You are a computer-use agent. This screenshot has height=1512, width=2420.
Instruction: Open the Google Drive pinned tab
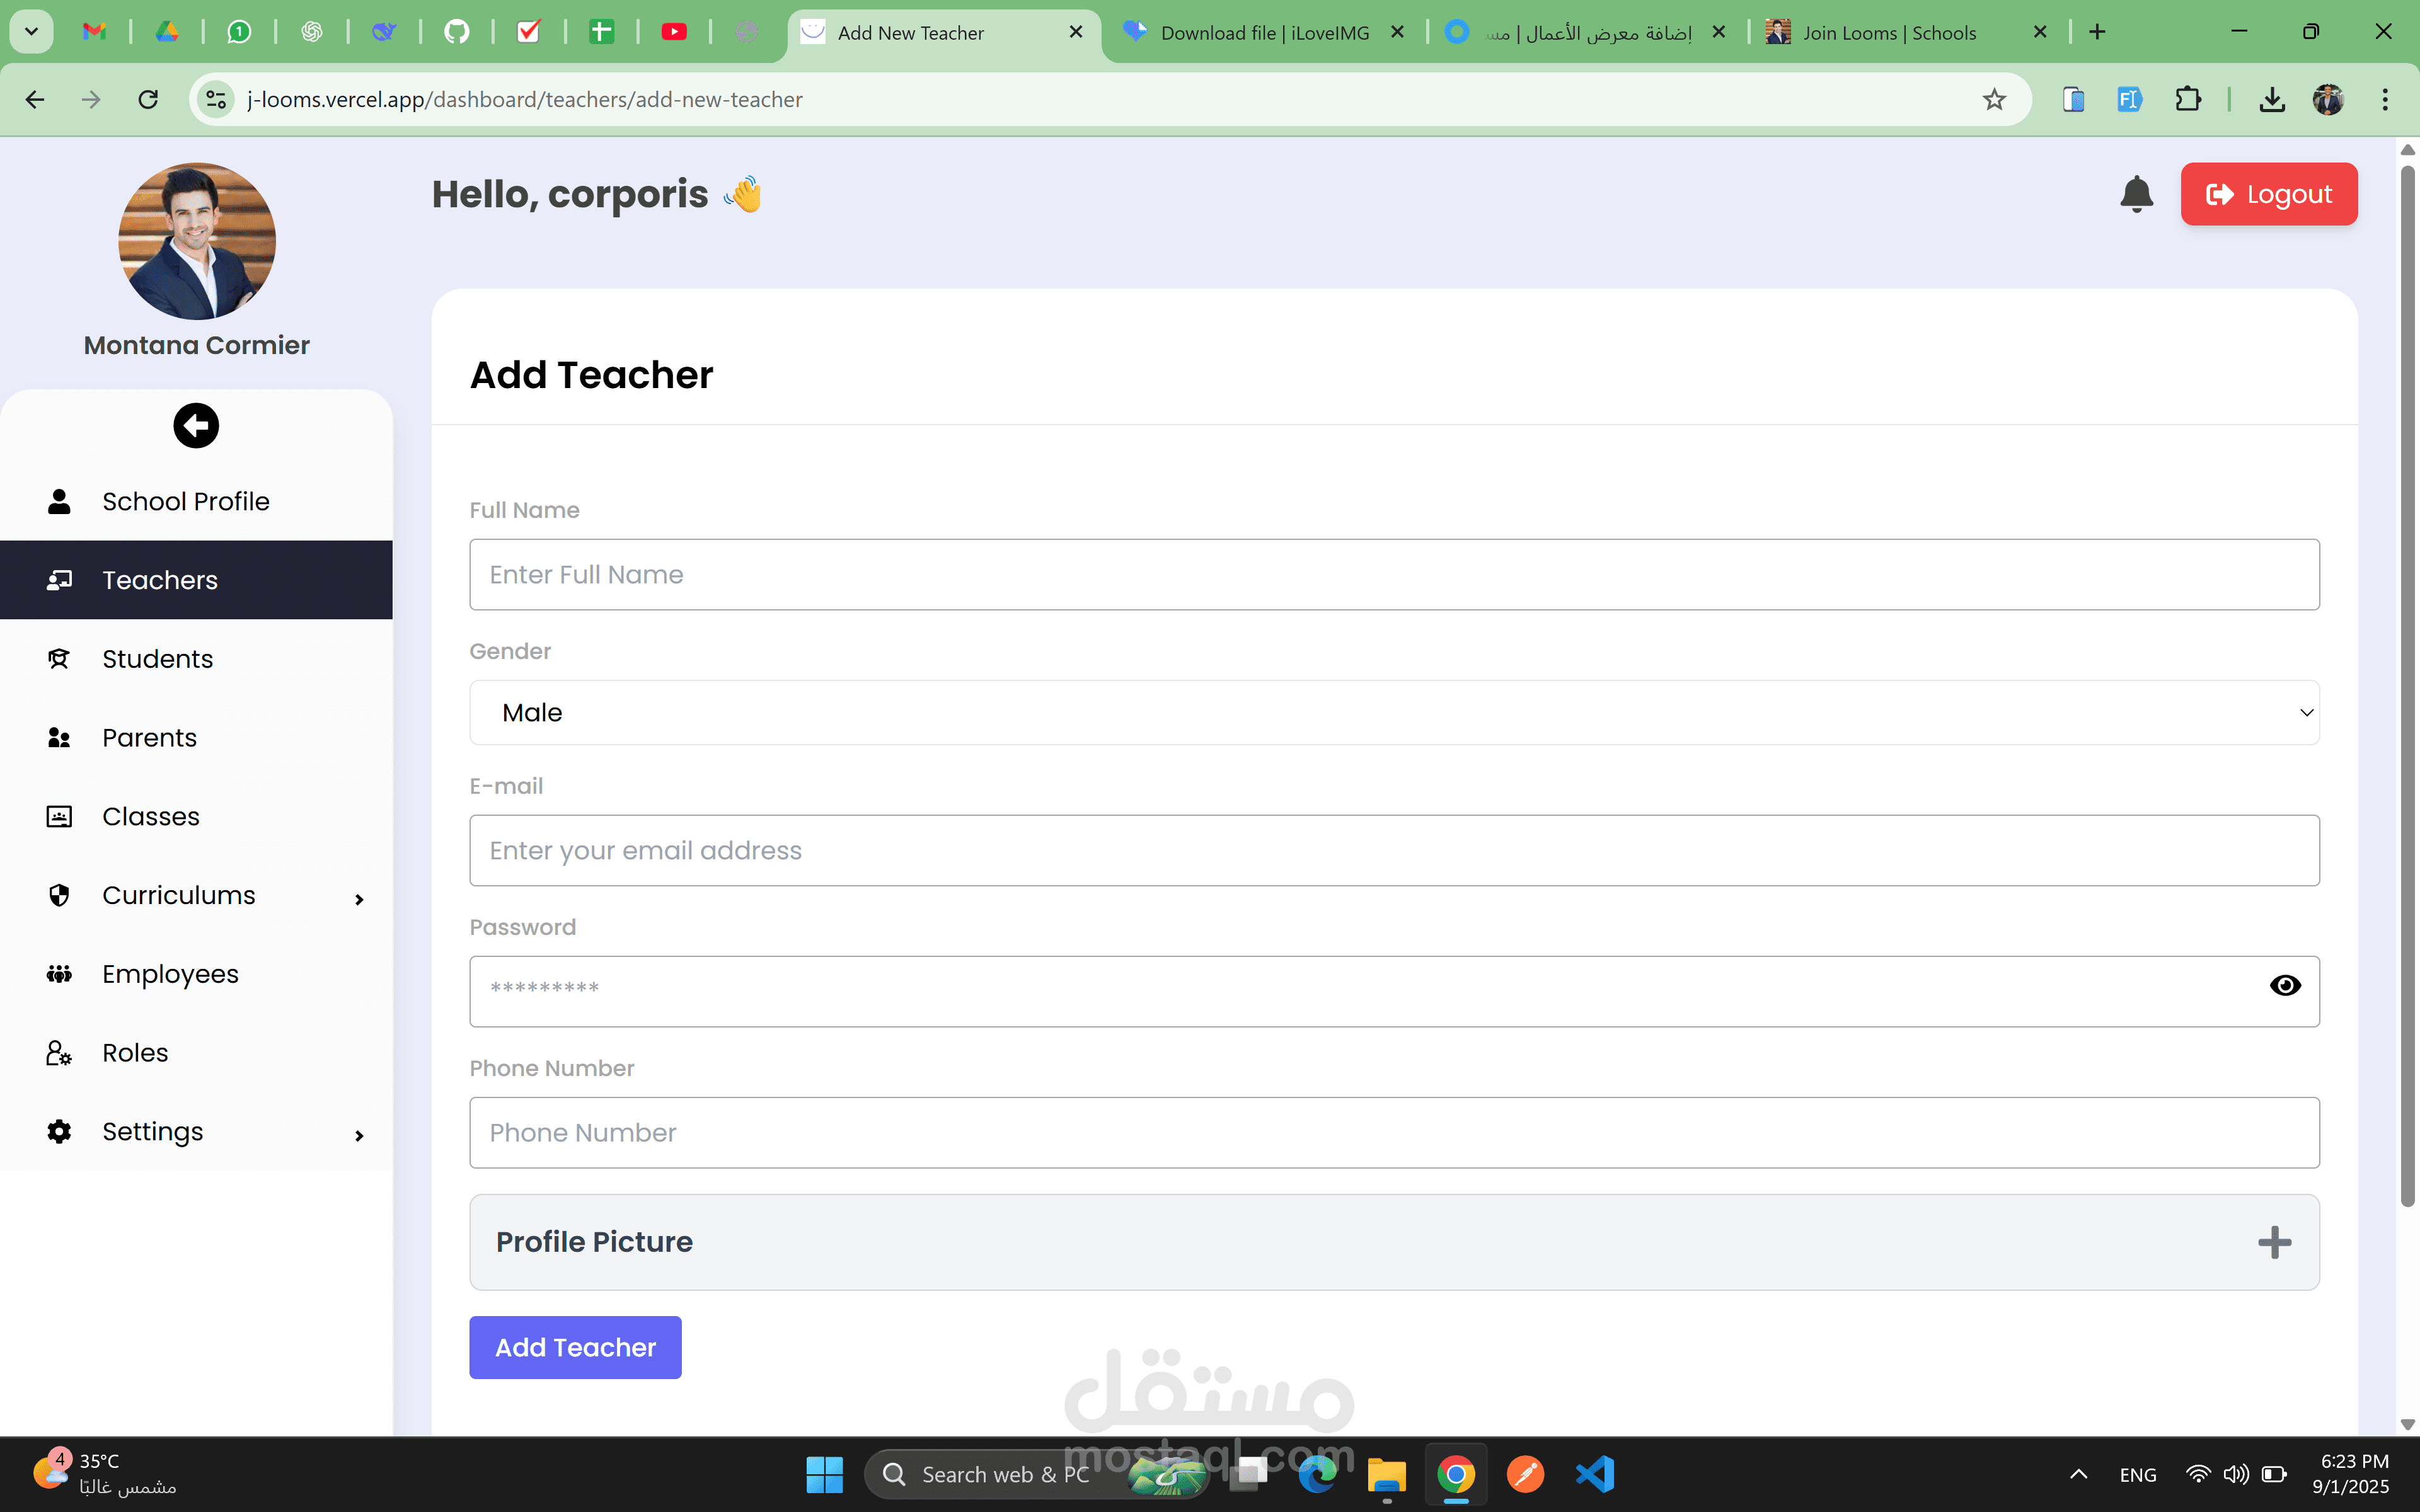click(167, 32)
